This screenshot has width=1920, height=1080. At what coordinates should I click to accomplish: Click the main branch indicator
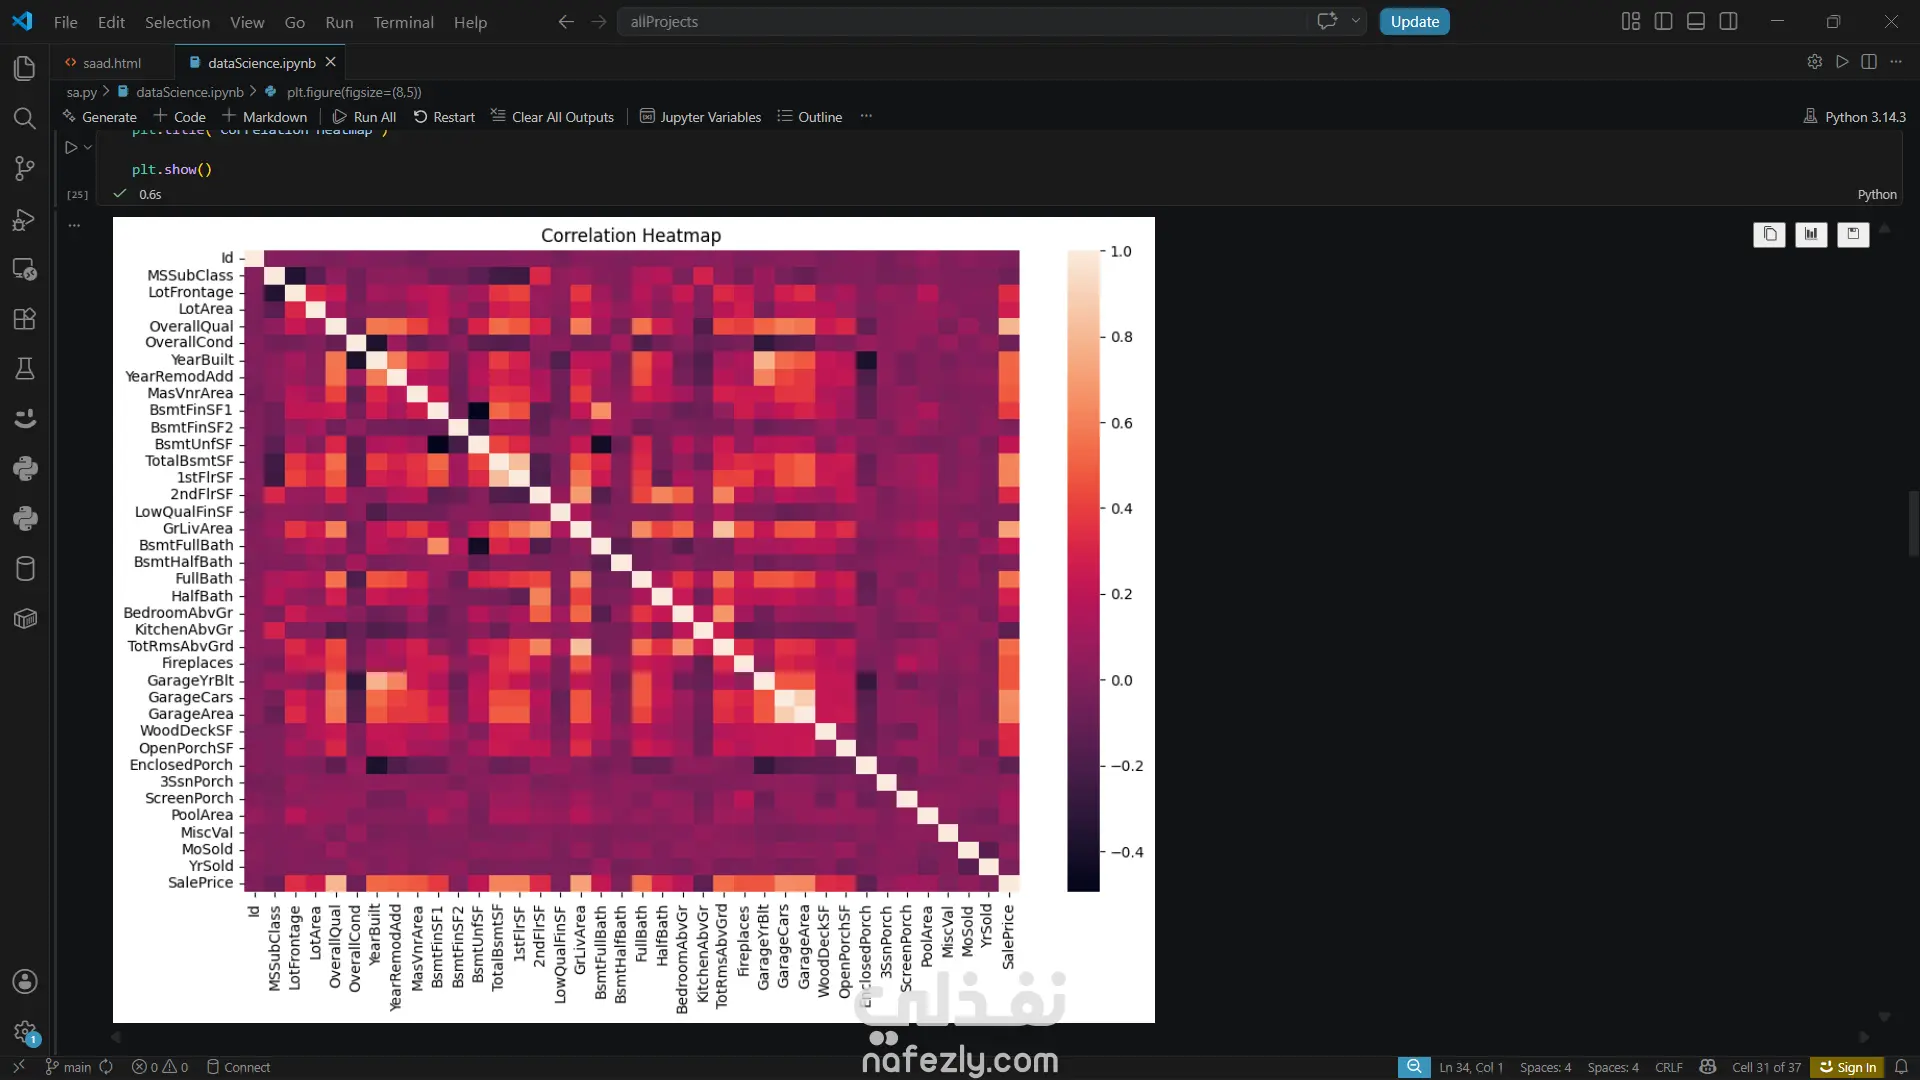pyautogui.click(x=68, y=1067)
